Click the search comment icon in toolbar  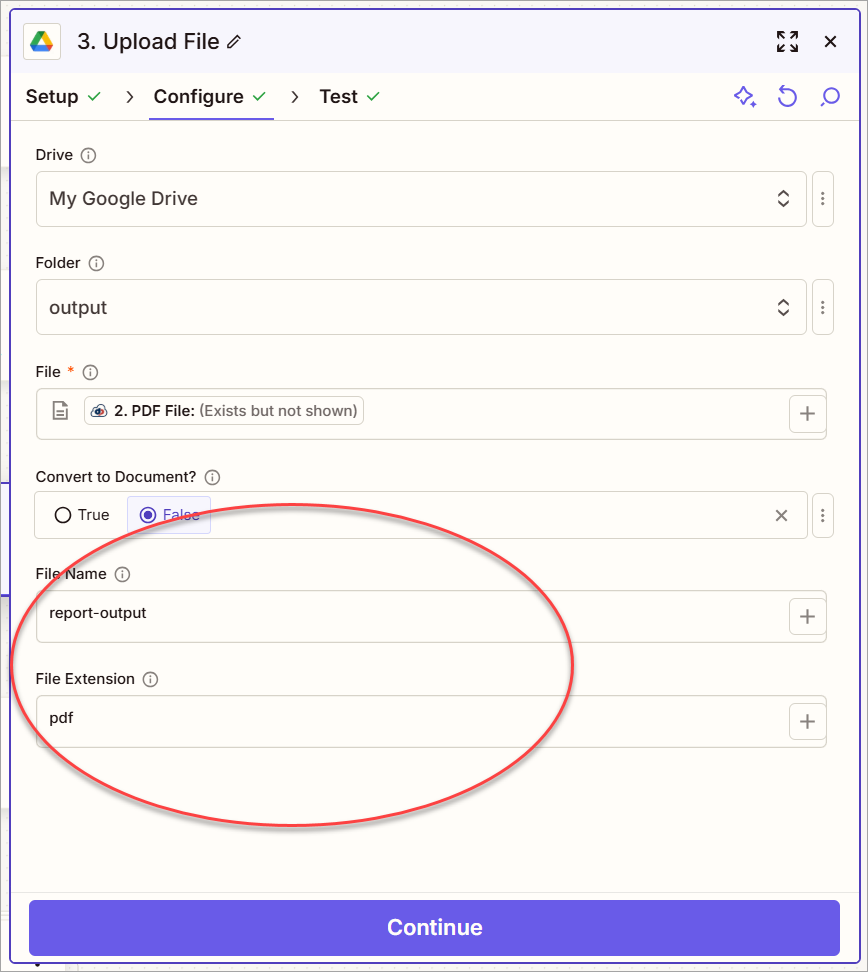click(x=830, y=97)
